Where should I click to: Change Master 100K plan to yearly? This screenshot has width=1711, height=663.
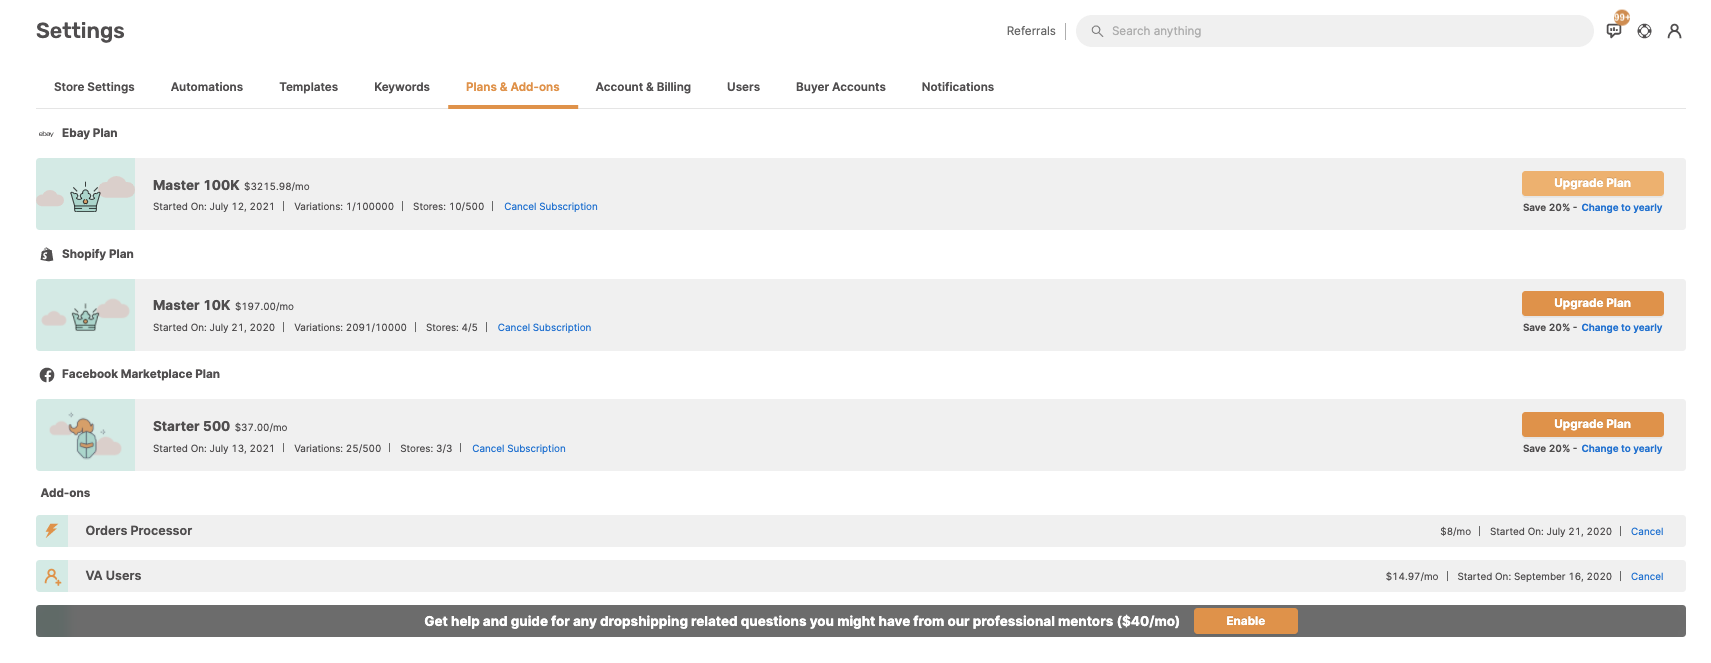pos(1622,208)
